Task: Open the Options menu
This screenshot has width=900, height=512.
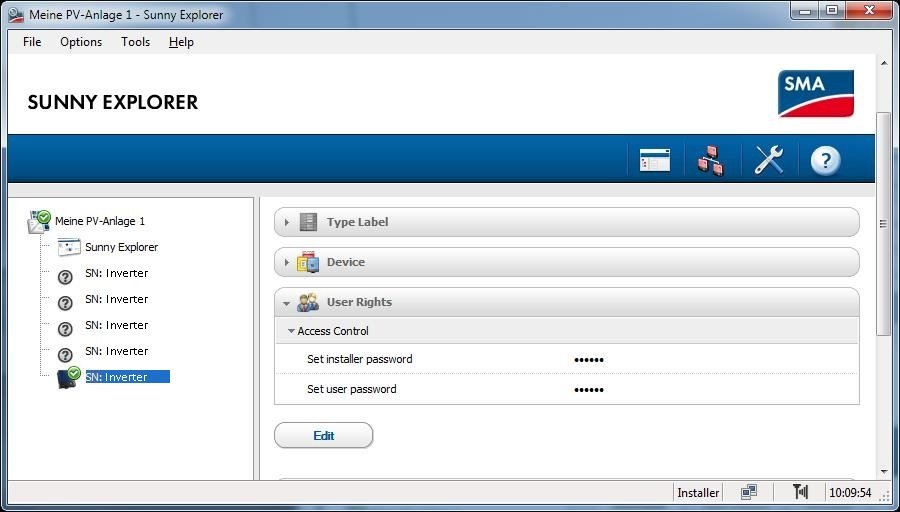Action: coord(81,42)
